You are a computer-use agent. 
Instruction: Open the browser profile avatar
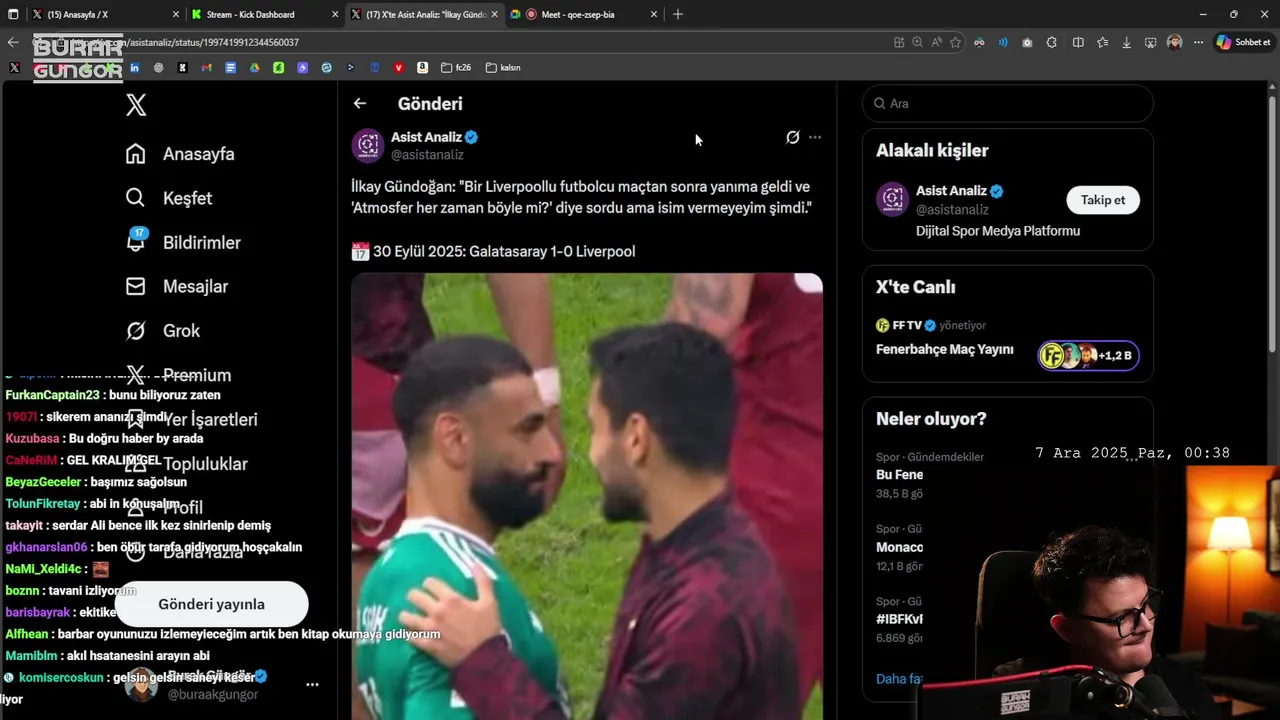tap(1174, 42)
